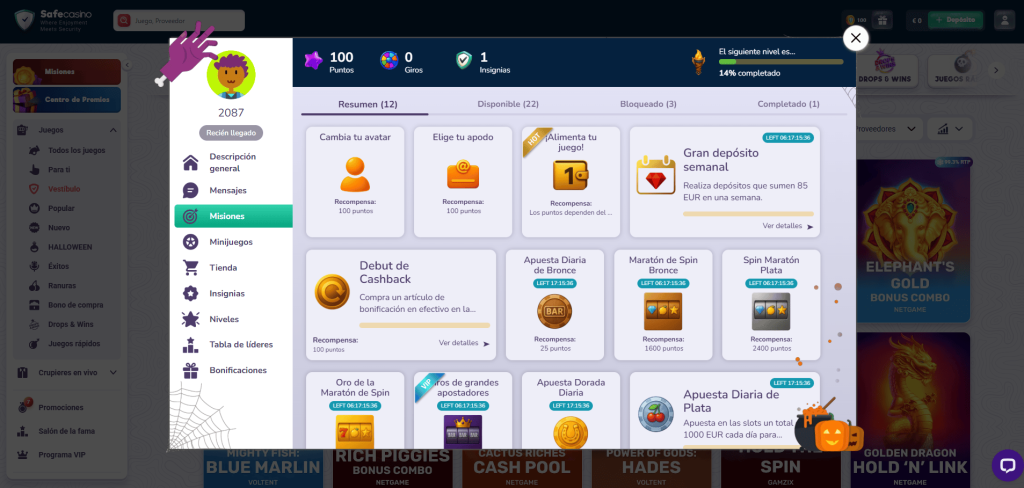Click the orange person icon in Cambia tu avatar
1024x488 pixels.
pyautogui.click(x=355, y=174)
